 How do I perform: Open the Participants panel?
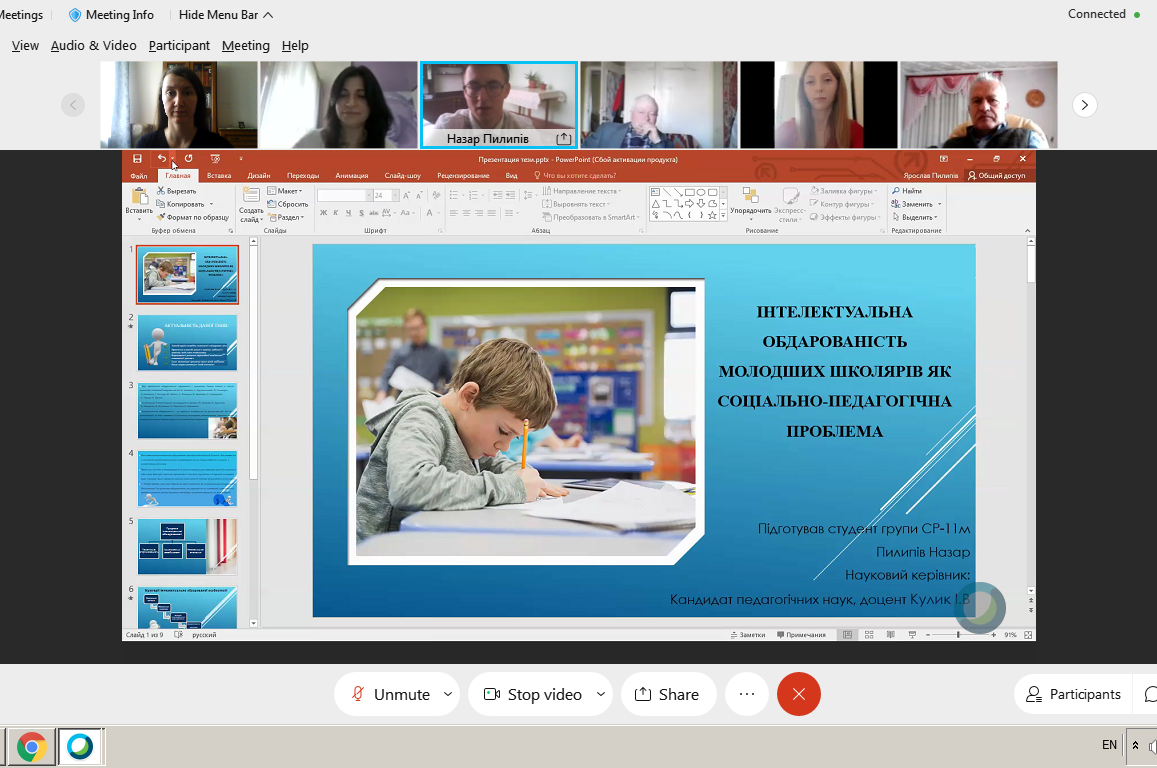pyautogui.click(x=1072, y=694)
